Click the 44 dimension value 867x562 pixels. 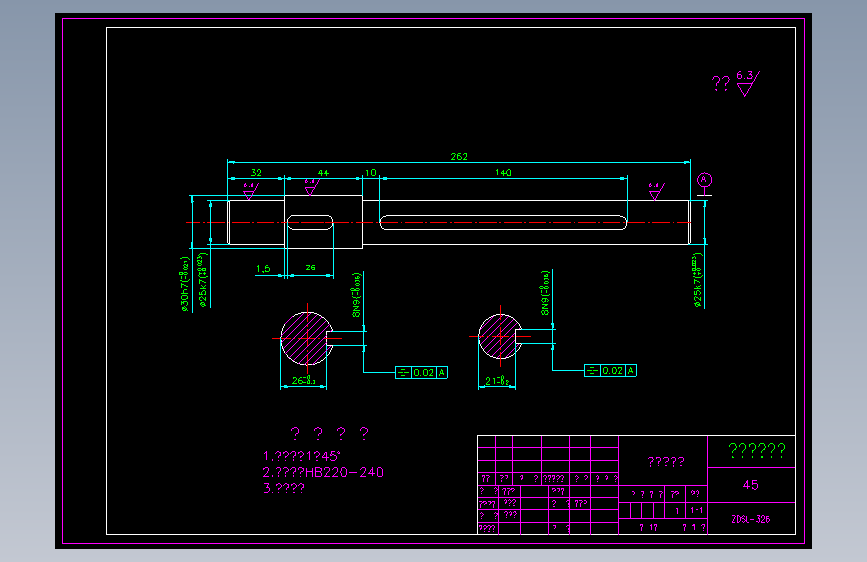[323, 173]
